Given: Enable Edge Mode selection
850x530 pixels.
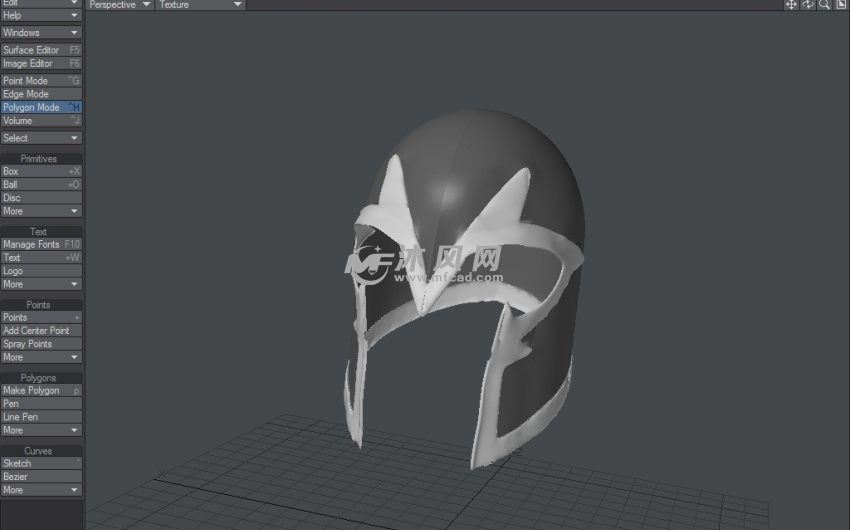Looking at the screenshot, I should pyautogui.click(x=41, y=94).
